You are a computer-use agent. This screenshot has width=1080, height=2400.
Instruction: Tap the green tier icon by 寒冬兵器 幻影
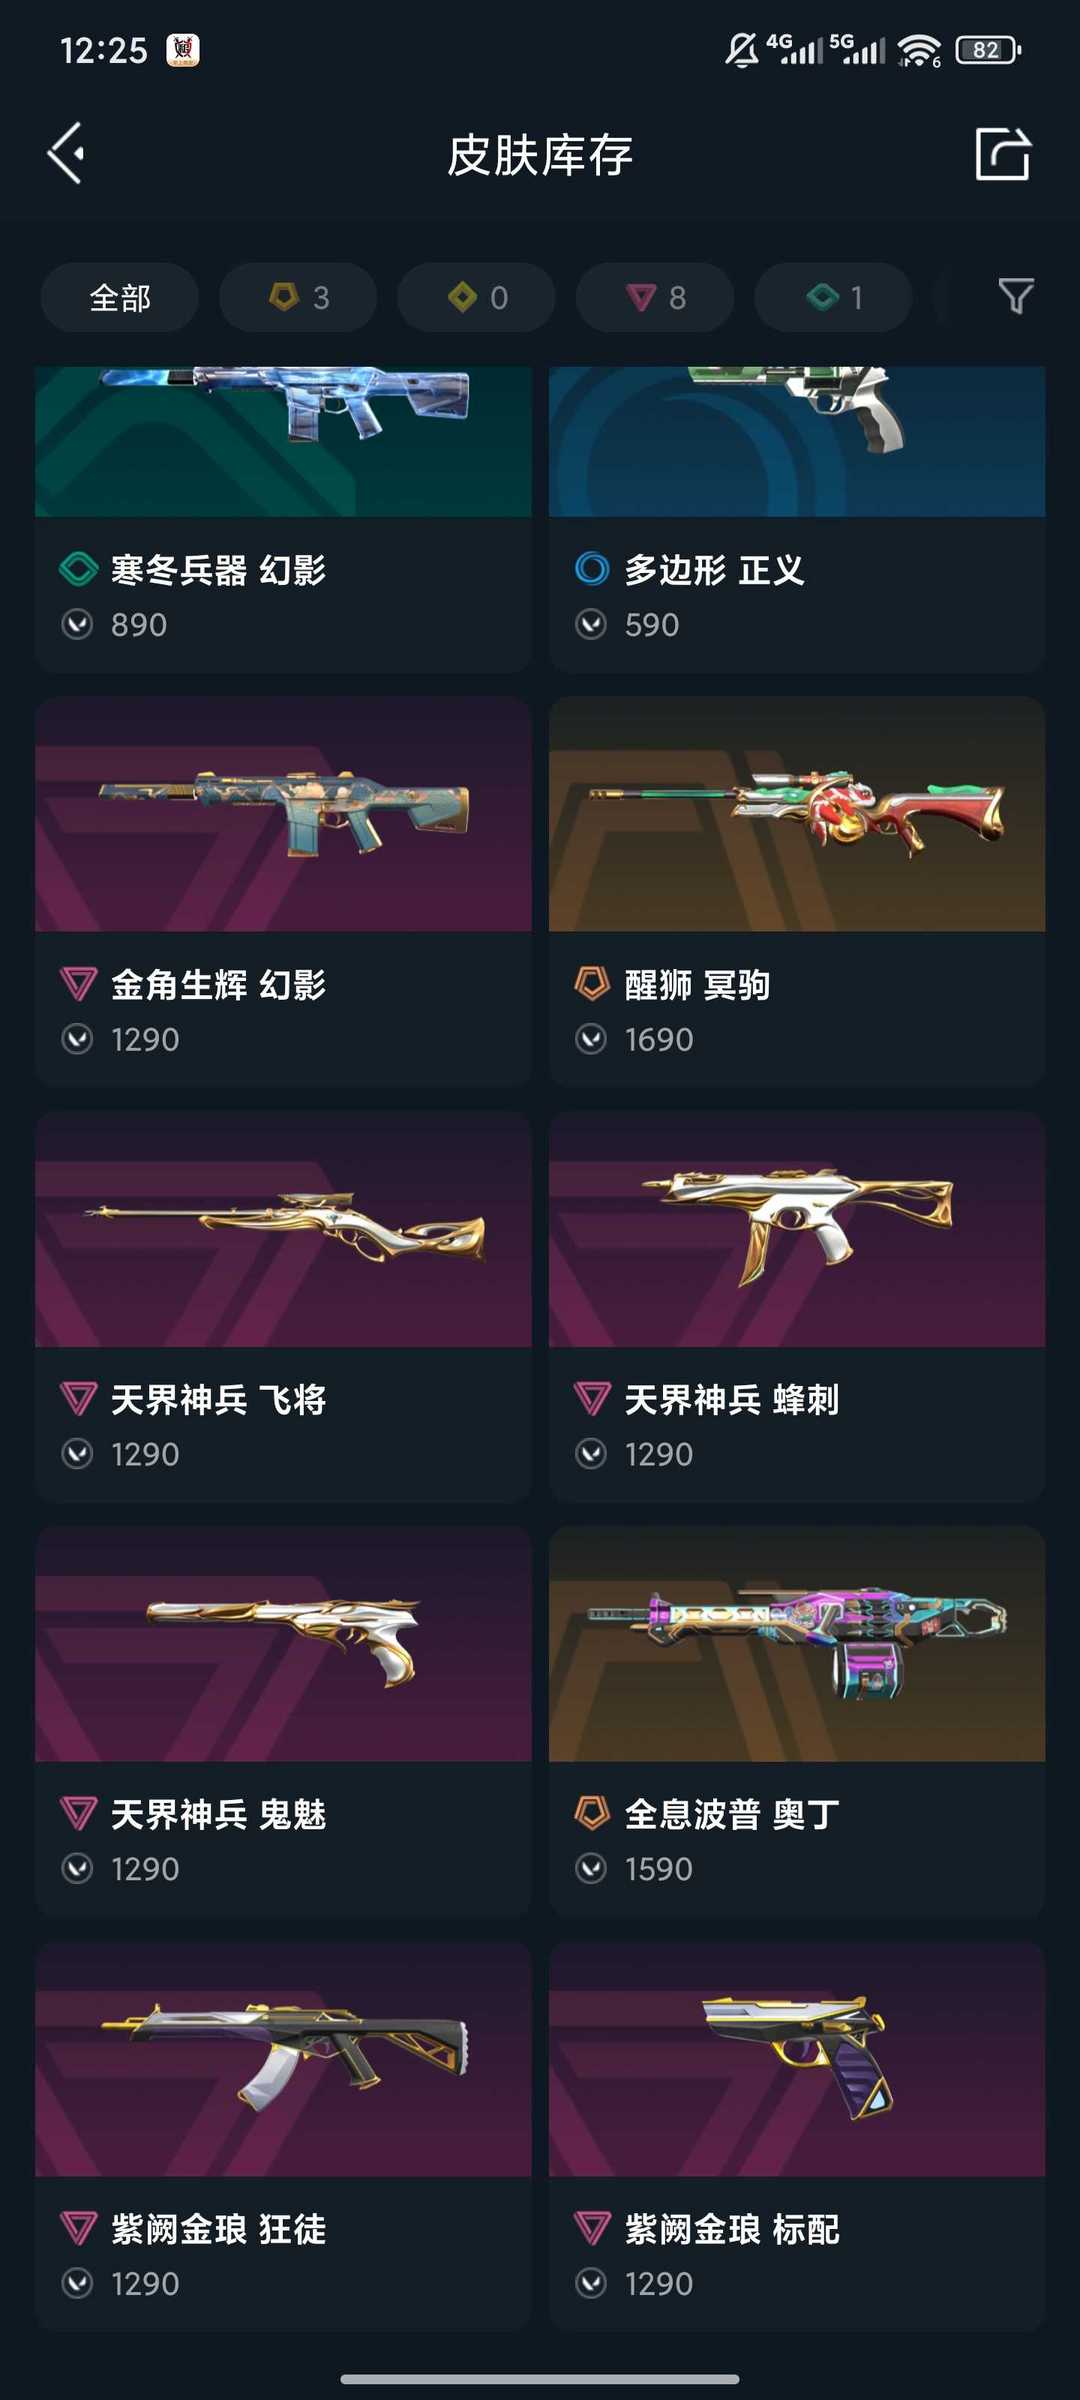tap(78, 569)
